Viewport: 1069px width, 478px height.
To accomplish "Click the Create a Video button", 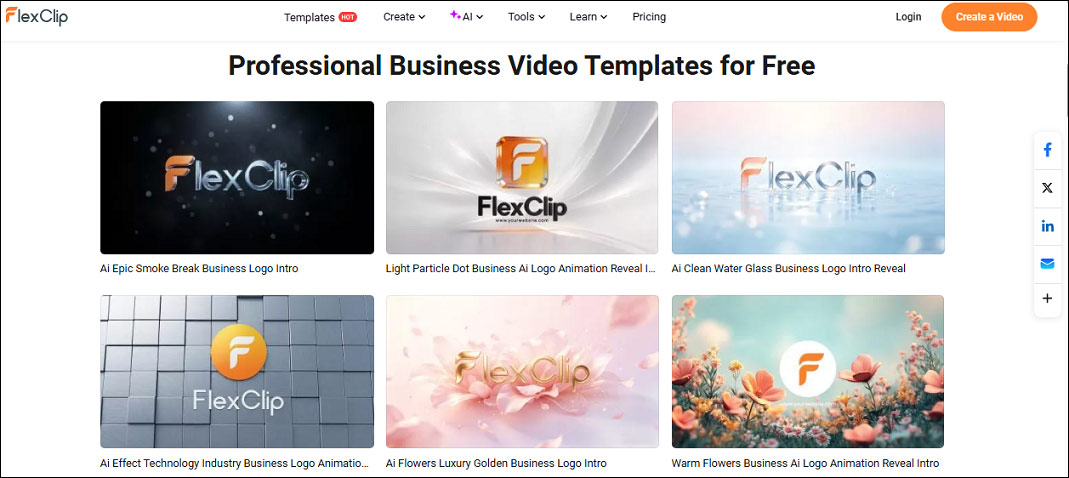I will pos(989,17).
